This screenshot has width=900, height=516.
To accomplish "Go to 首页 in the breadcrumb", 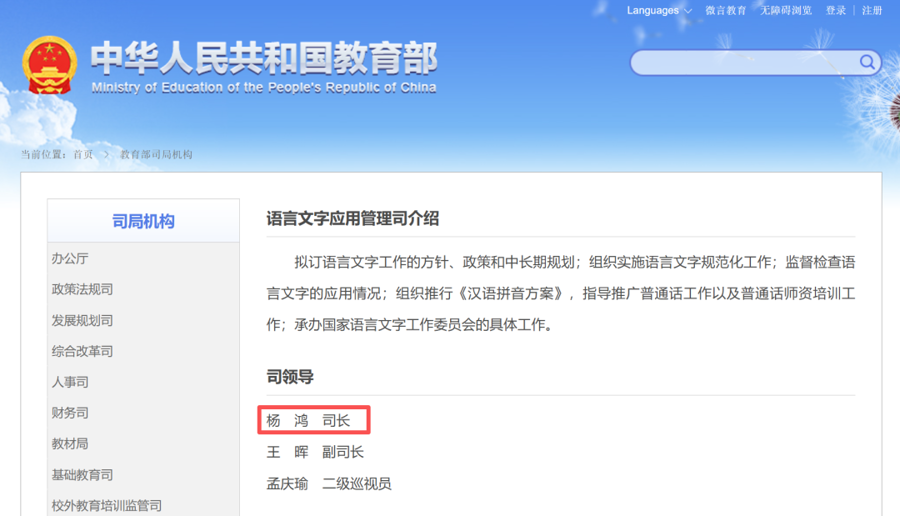I will pyautogui.click(x=83, y=155).
